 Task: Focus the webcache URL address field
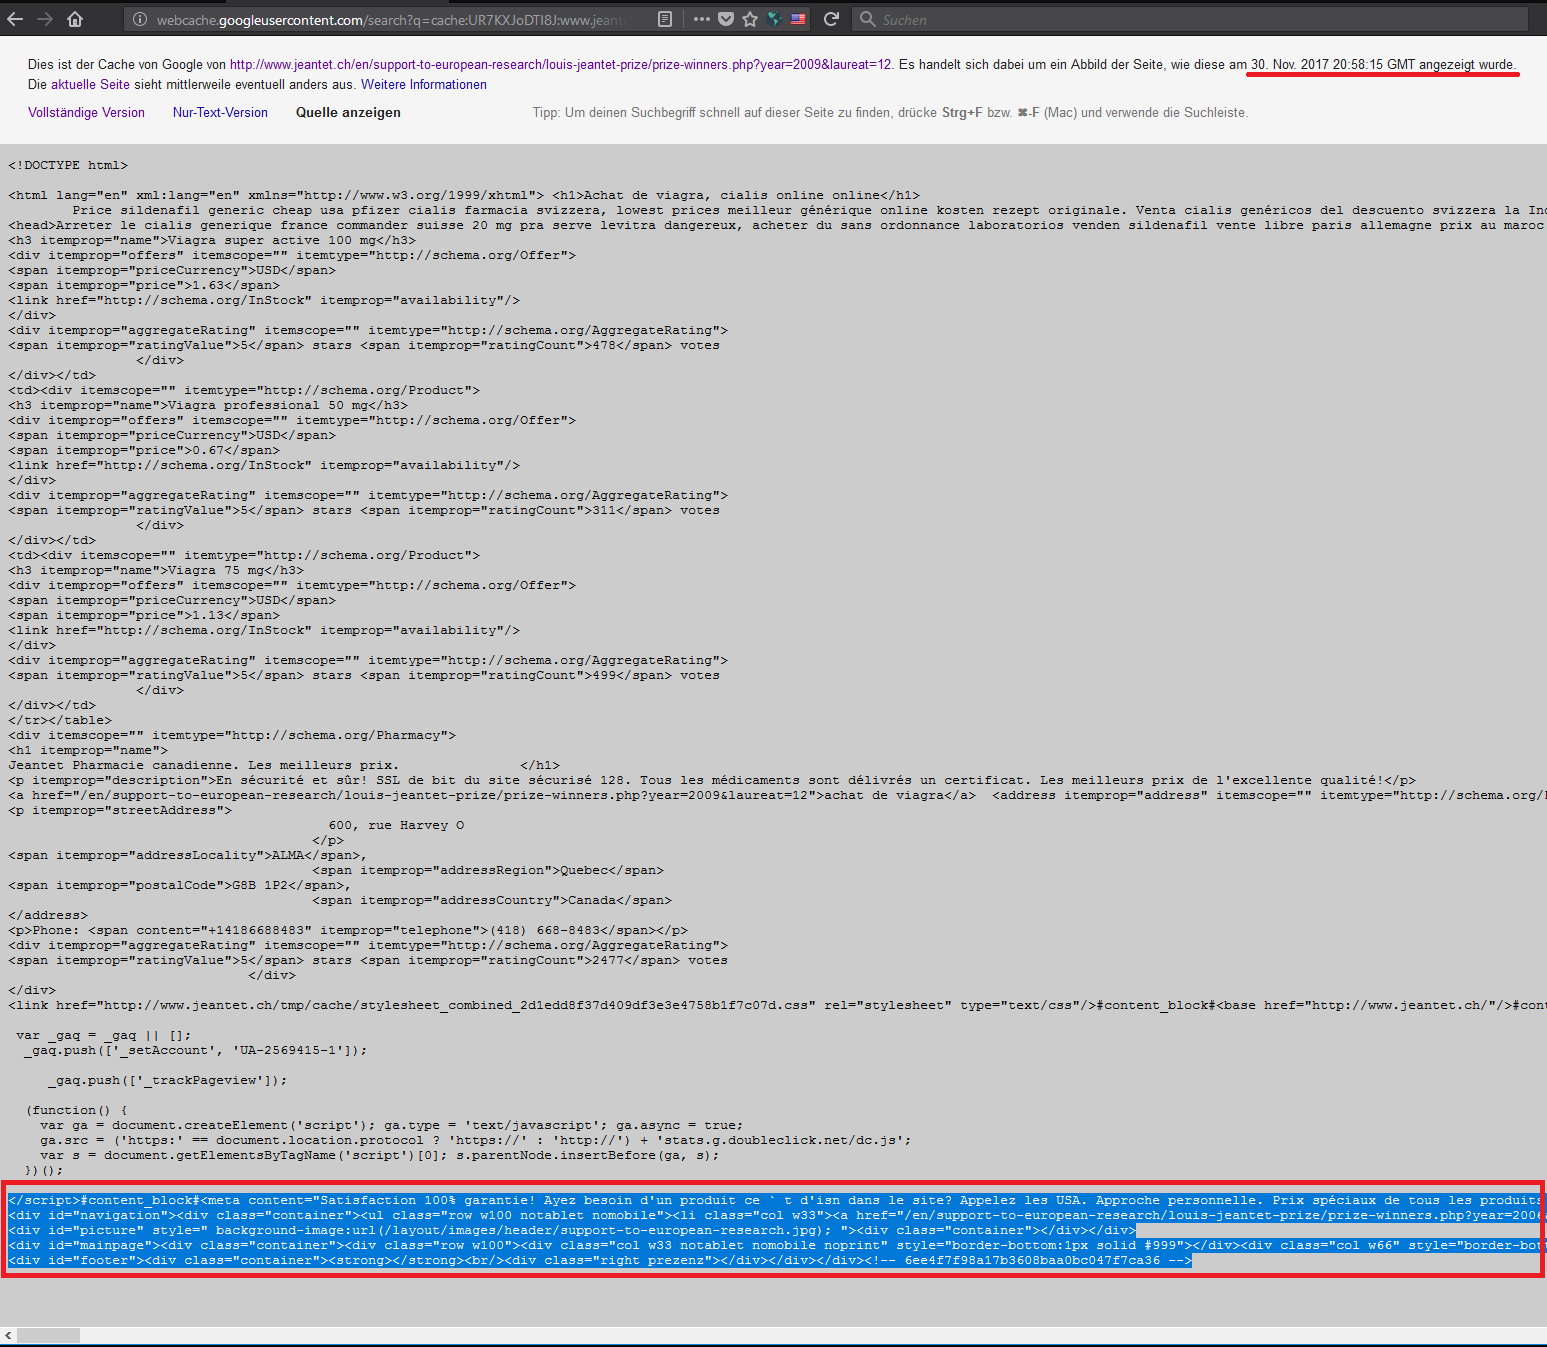click(390, 20)
